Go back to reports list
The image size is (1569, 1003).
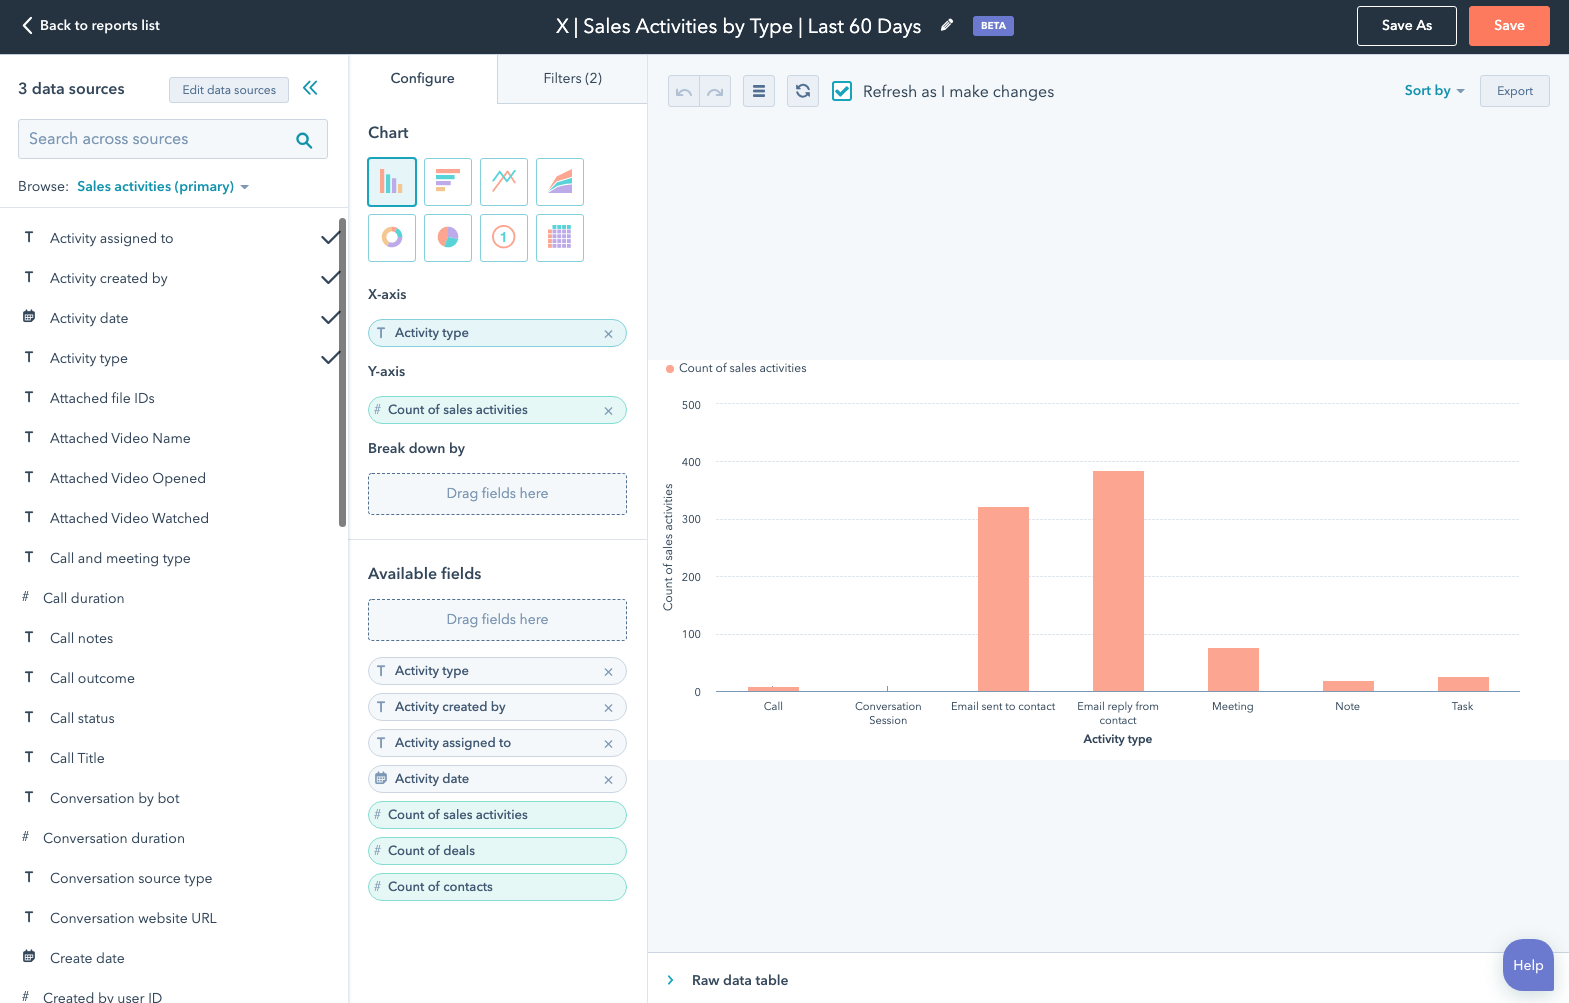pyautogui.click(x=91, y=26)
